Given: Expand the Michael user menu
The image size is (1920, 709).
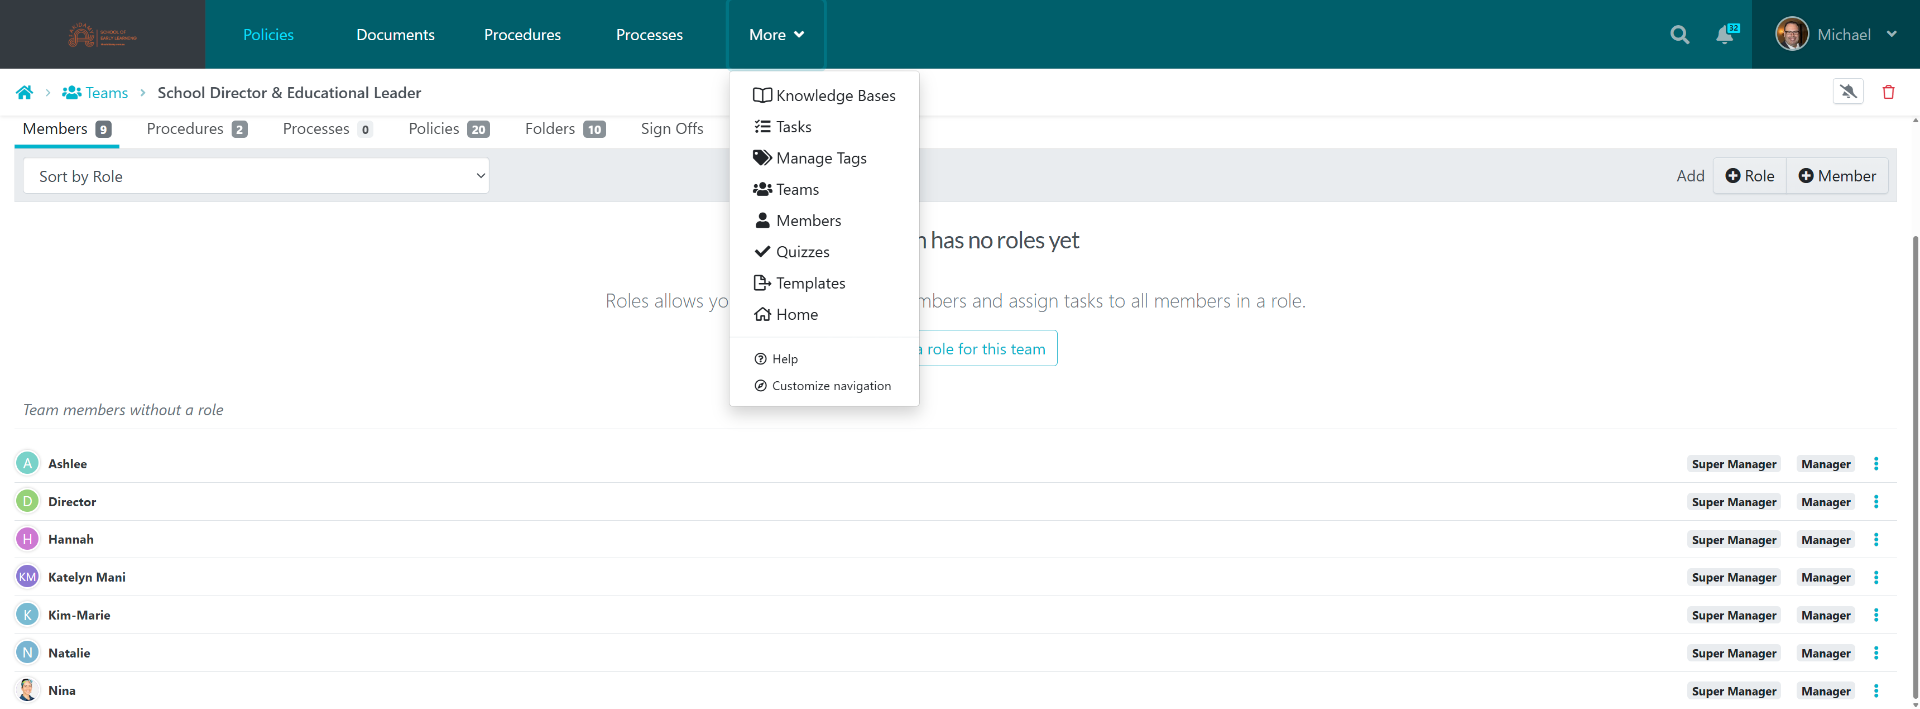Looking at the screenshot, I should point(1836,35).
